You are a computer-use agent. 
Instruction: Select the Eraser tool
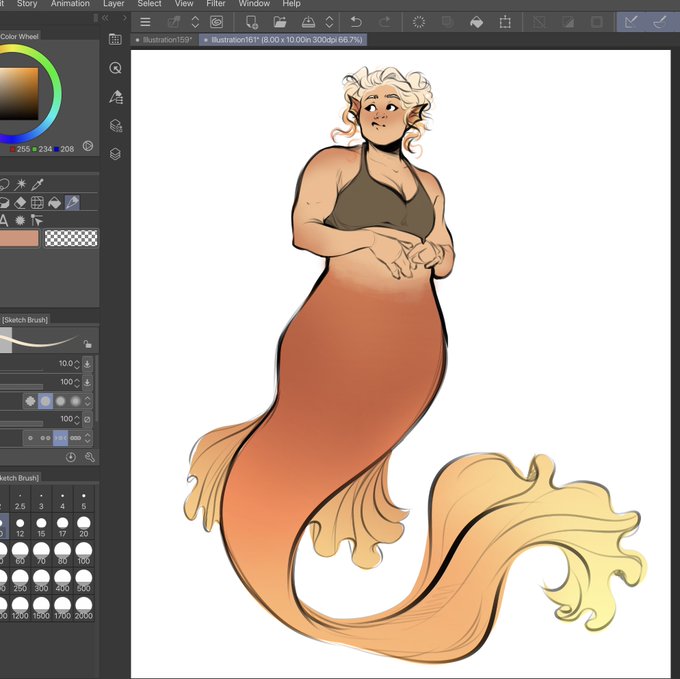[x=20, y=202]
